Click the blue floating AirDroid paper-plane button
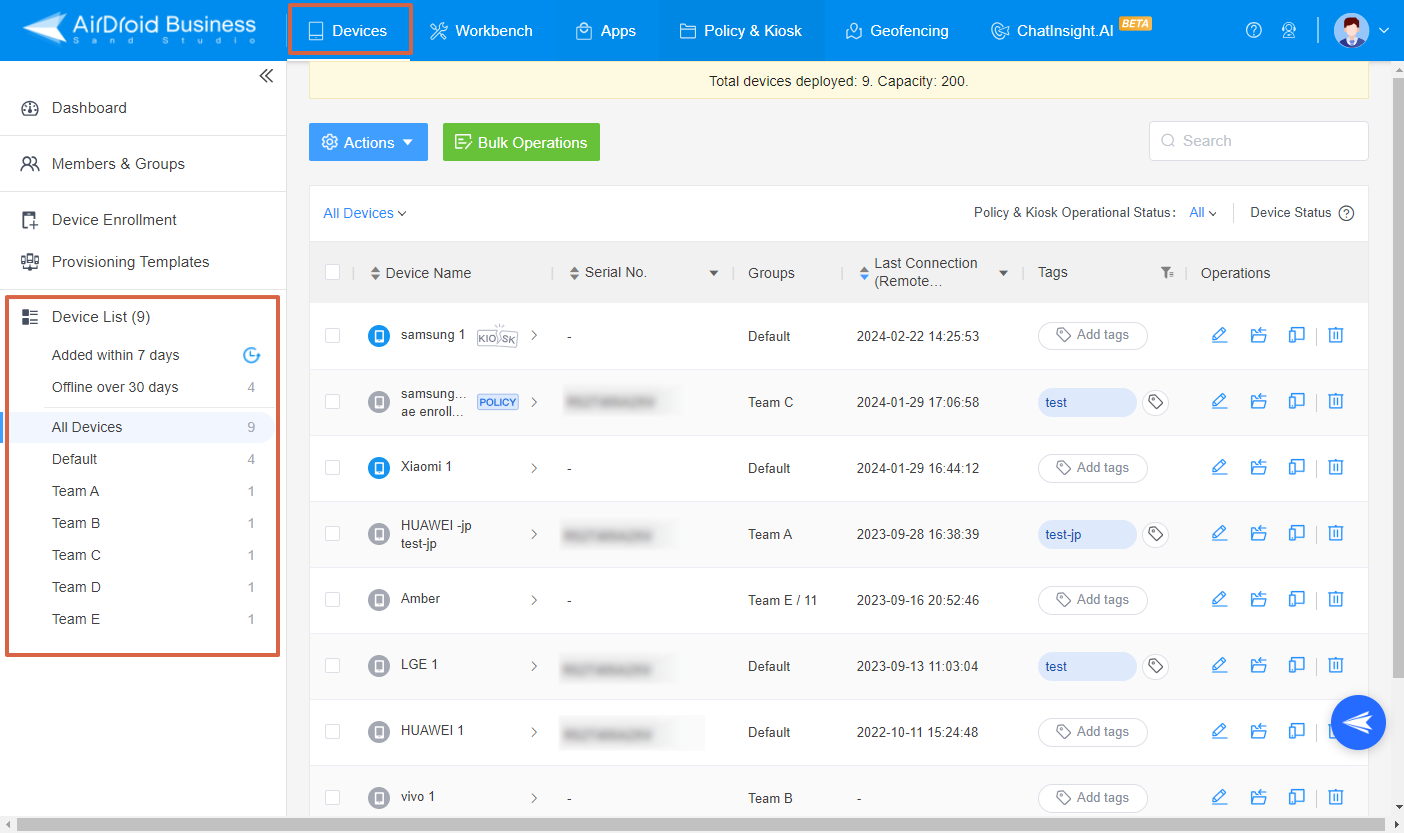Image resolution: width=1404 pixels, height=833 pixels. (x=1358, y=722)
